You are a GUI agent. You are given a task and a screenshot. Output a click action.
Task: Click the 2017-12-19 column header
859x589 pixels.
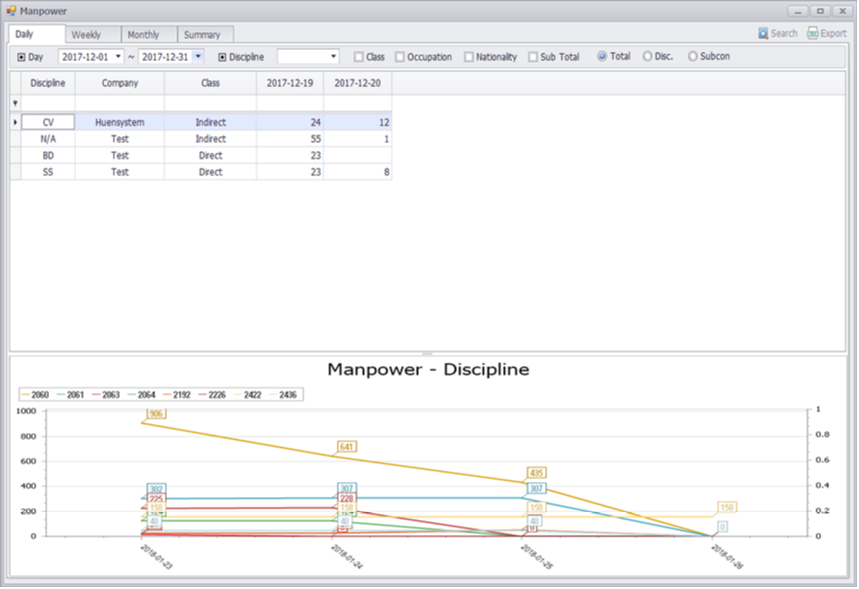(290, 83)
